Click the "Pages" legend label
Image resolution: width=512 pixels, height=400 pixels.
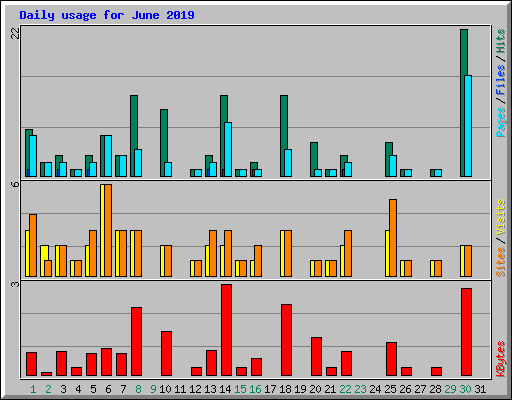click(501, 122)
